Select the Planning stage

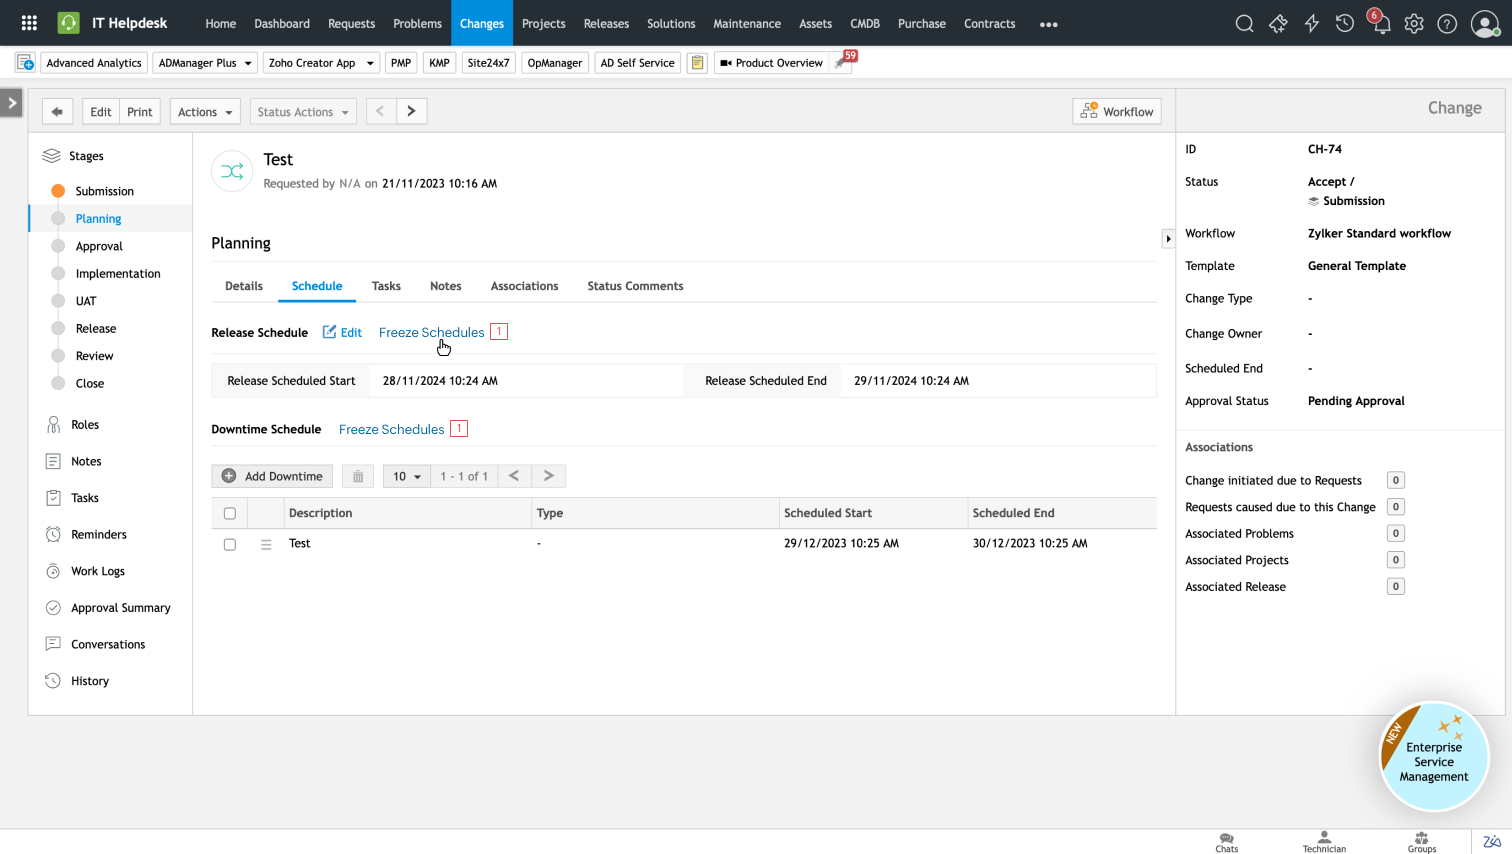pyautogui.click(x=98, y=218)
